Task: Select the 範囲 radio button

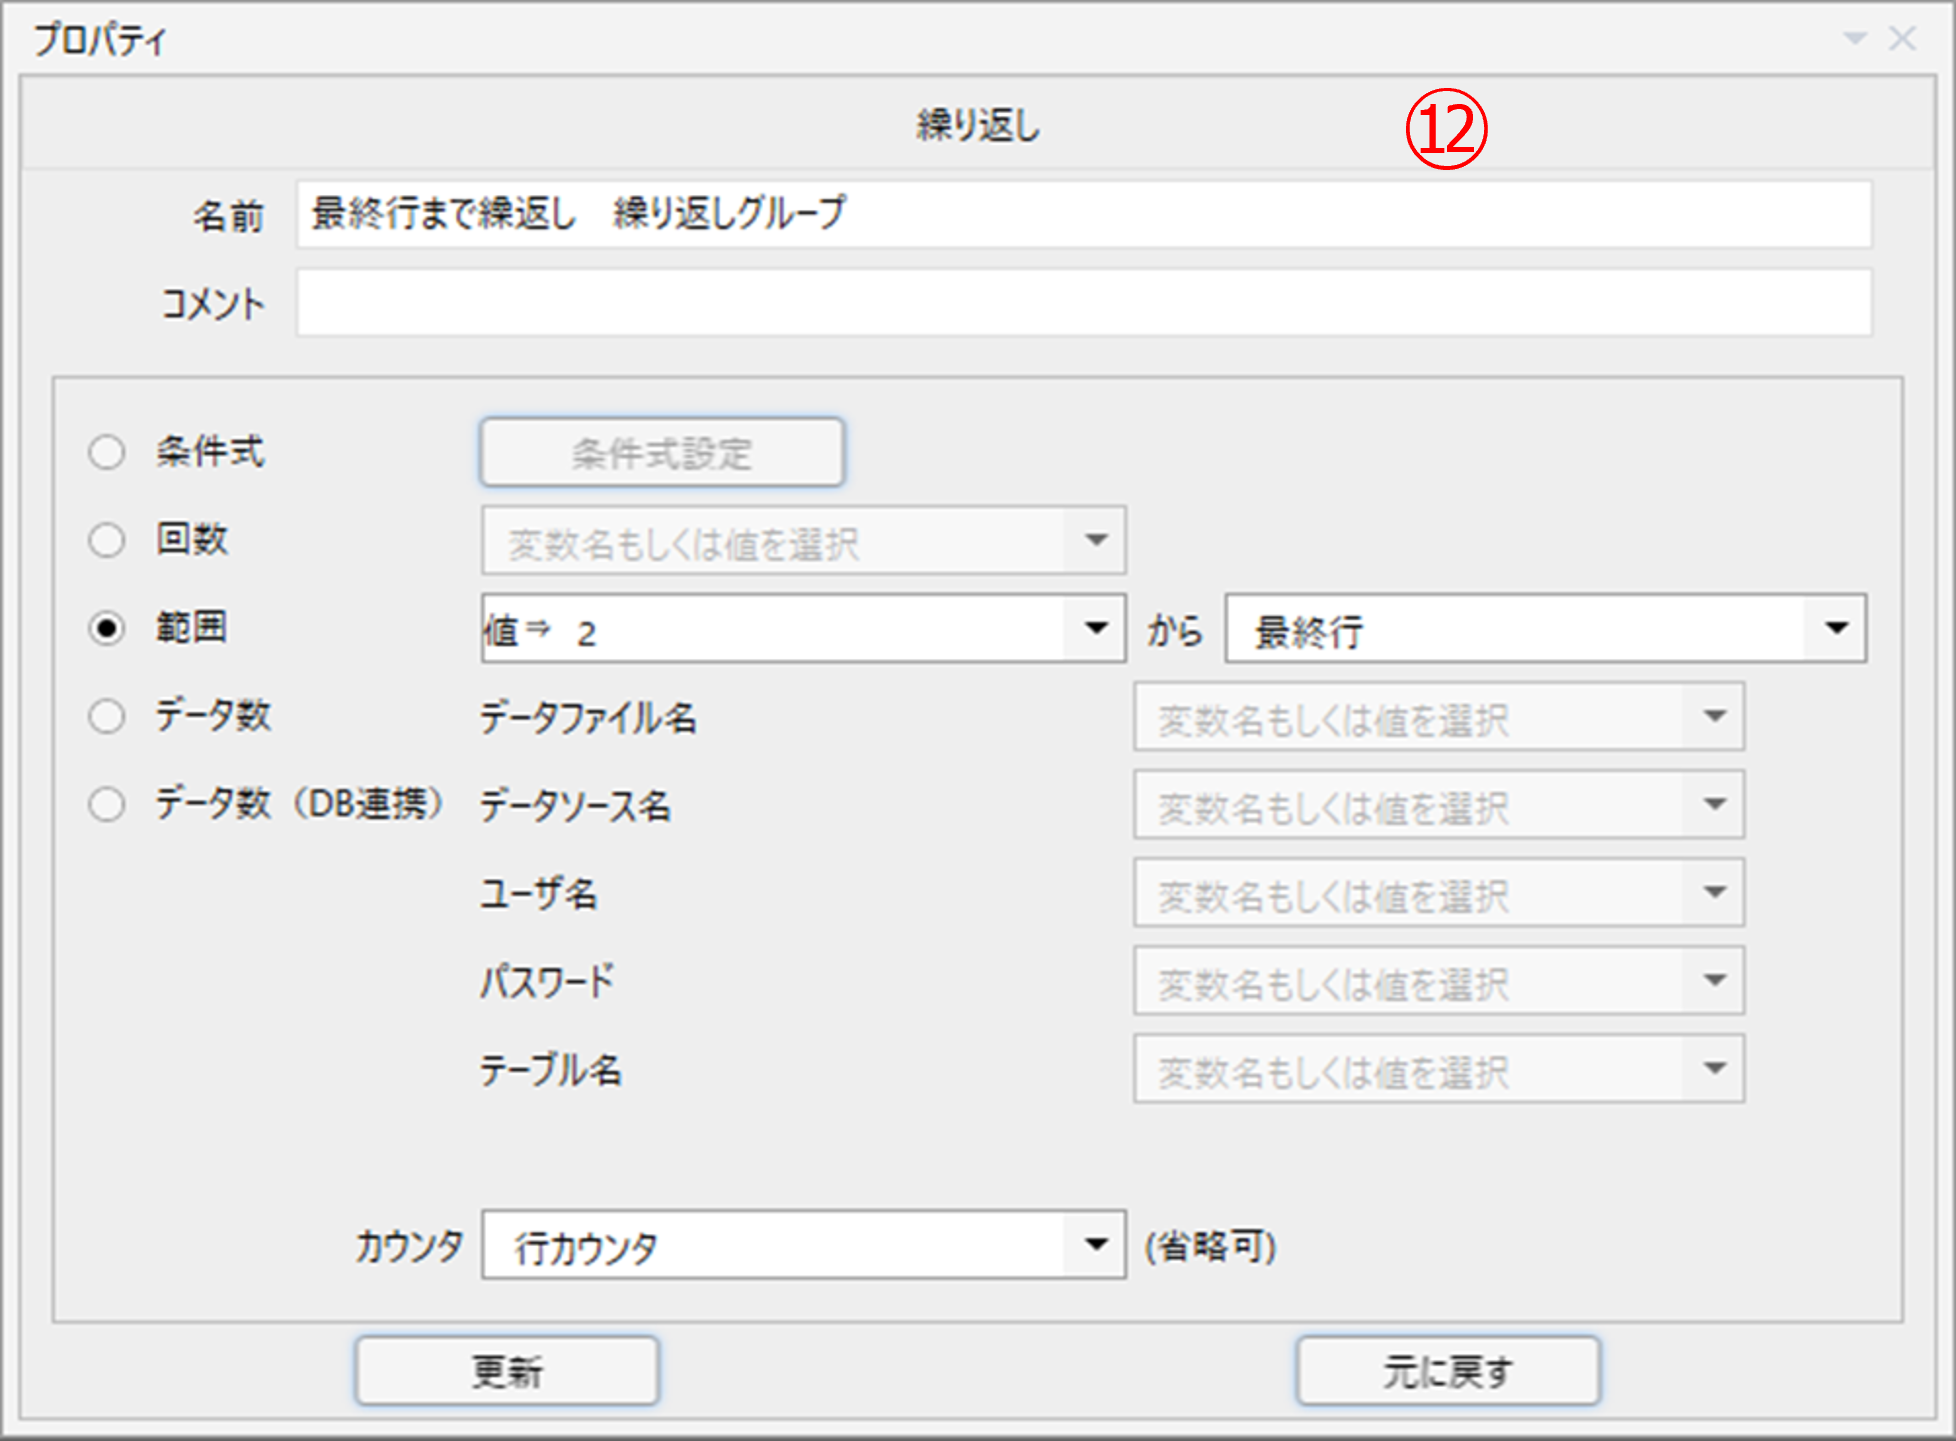Action: (107, 628)
